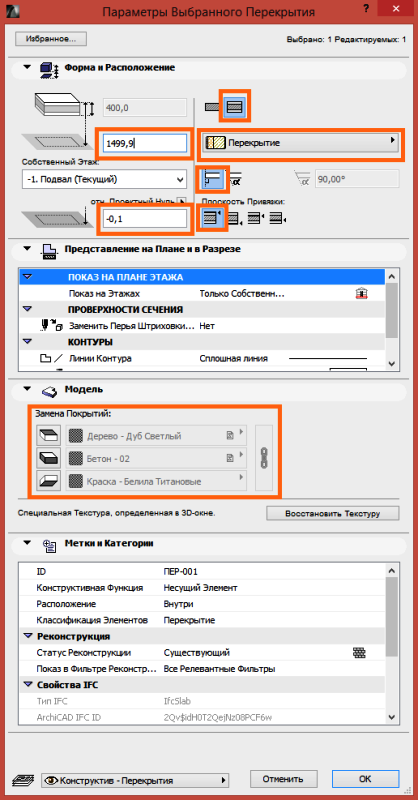Click the Статус Реконструкции brick icon

(360, 652)
